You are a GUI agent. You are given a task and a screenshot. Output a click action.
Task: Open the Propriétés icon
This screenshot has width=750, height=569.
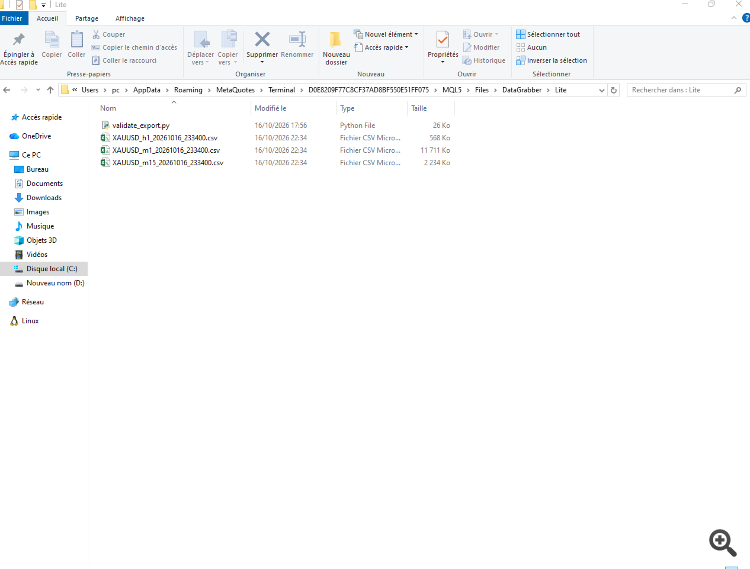pos(442,41)
